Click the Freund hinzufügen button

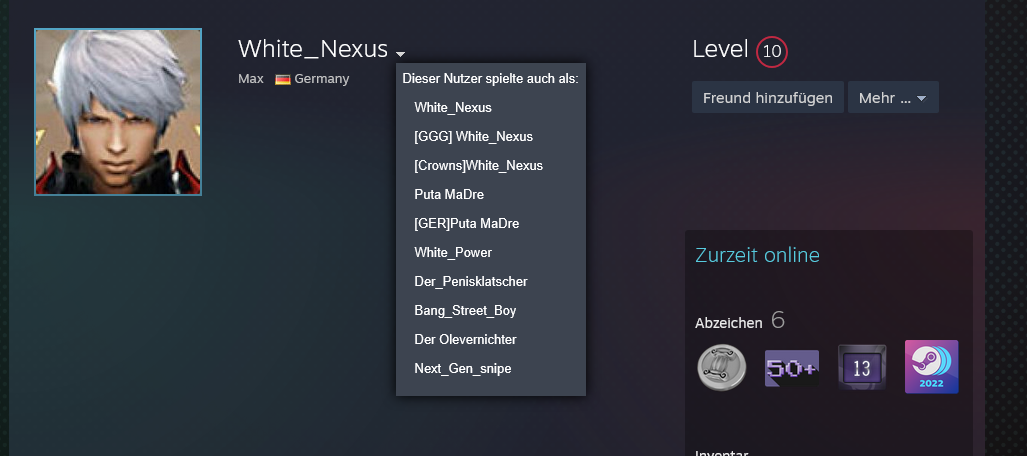[767, 98]
